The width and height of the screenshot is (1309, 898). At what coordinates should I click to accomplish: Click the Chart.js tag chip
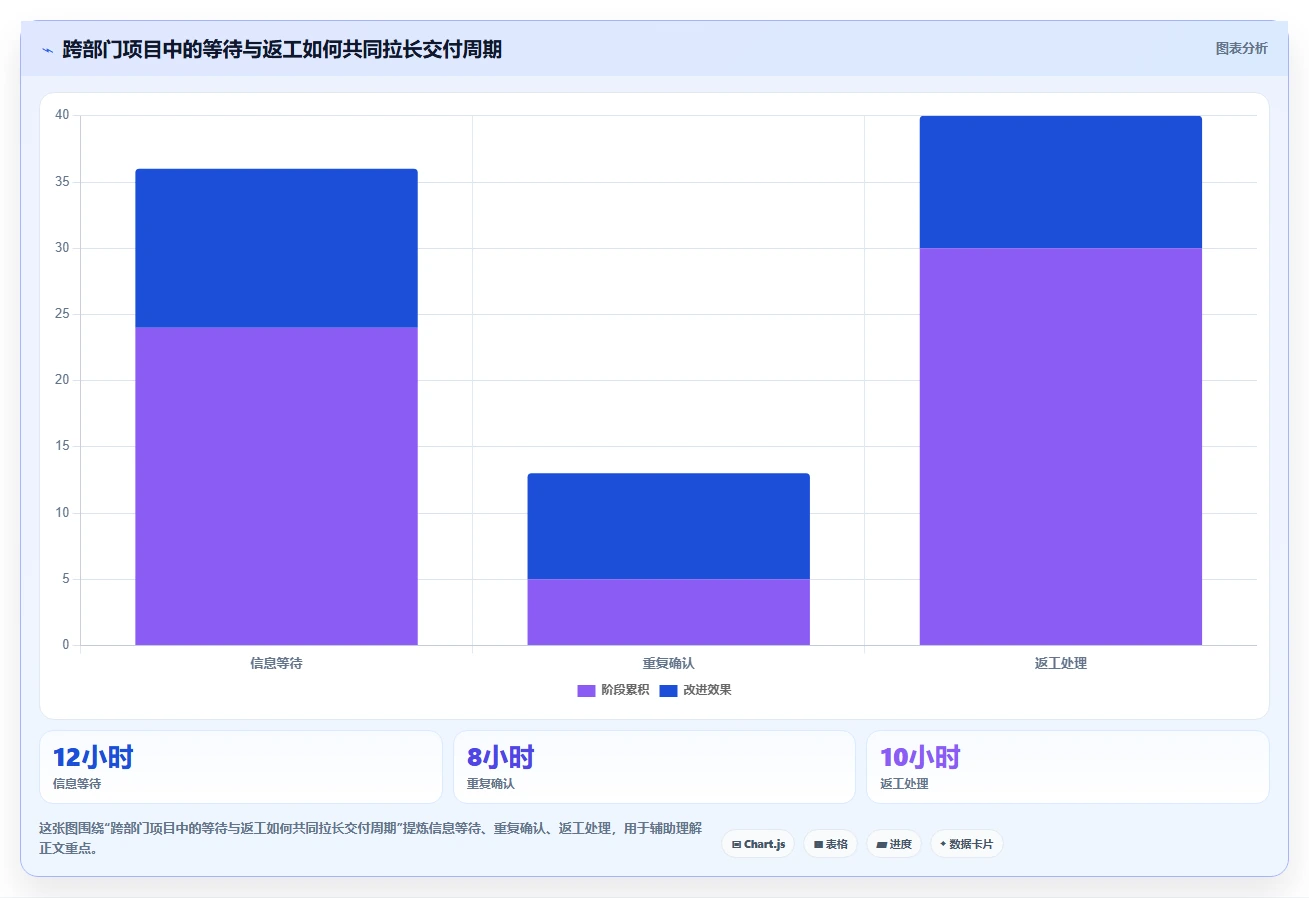point(758,844)
